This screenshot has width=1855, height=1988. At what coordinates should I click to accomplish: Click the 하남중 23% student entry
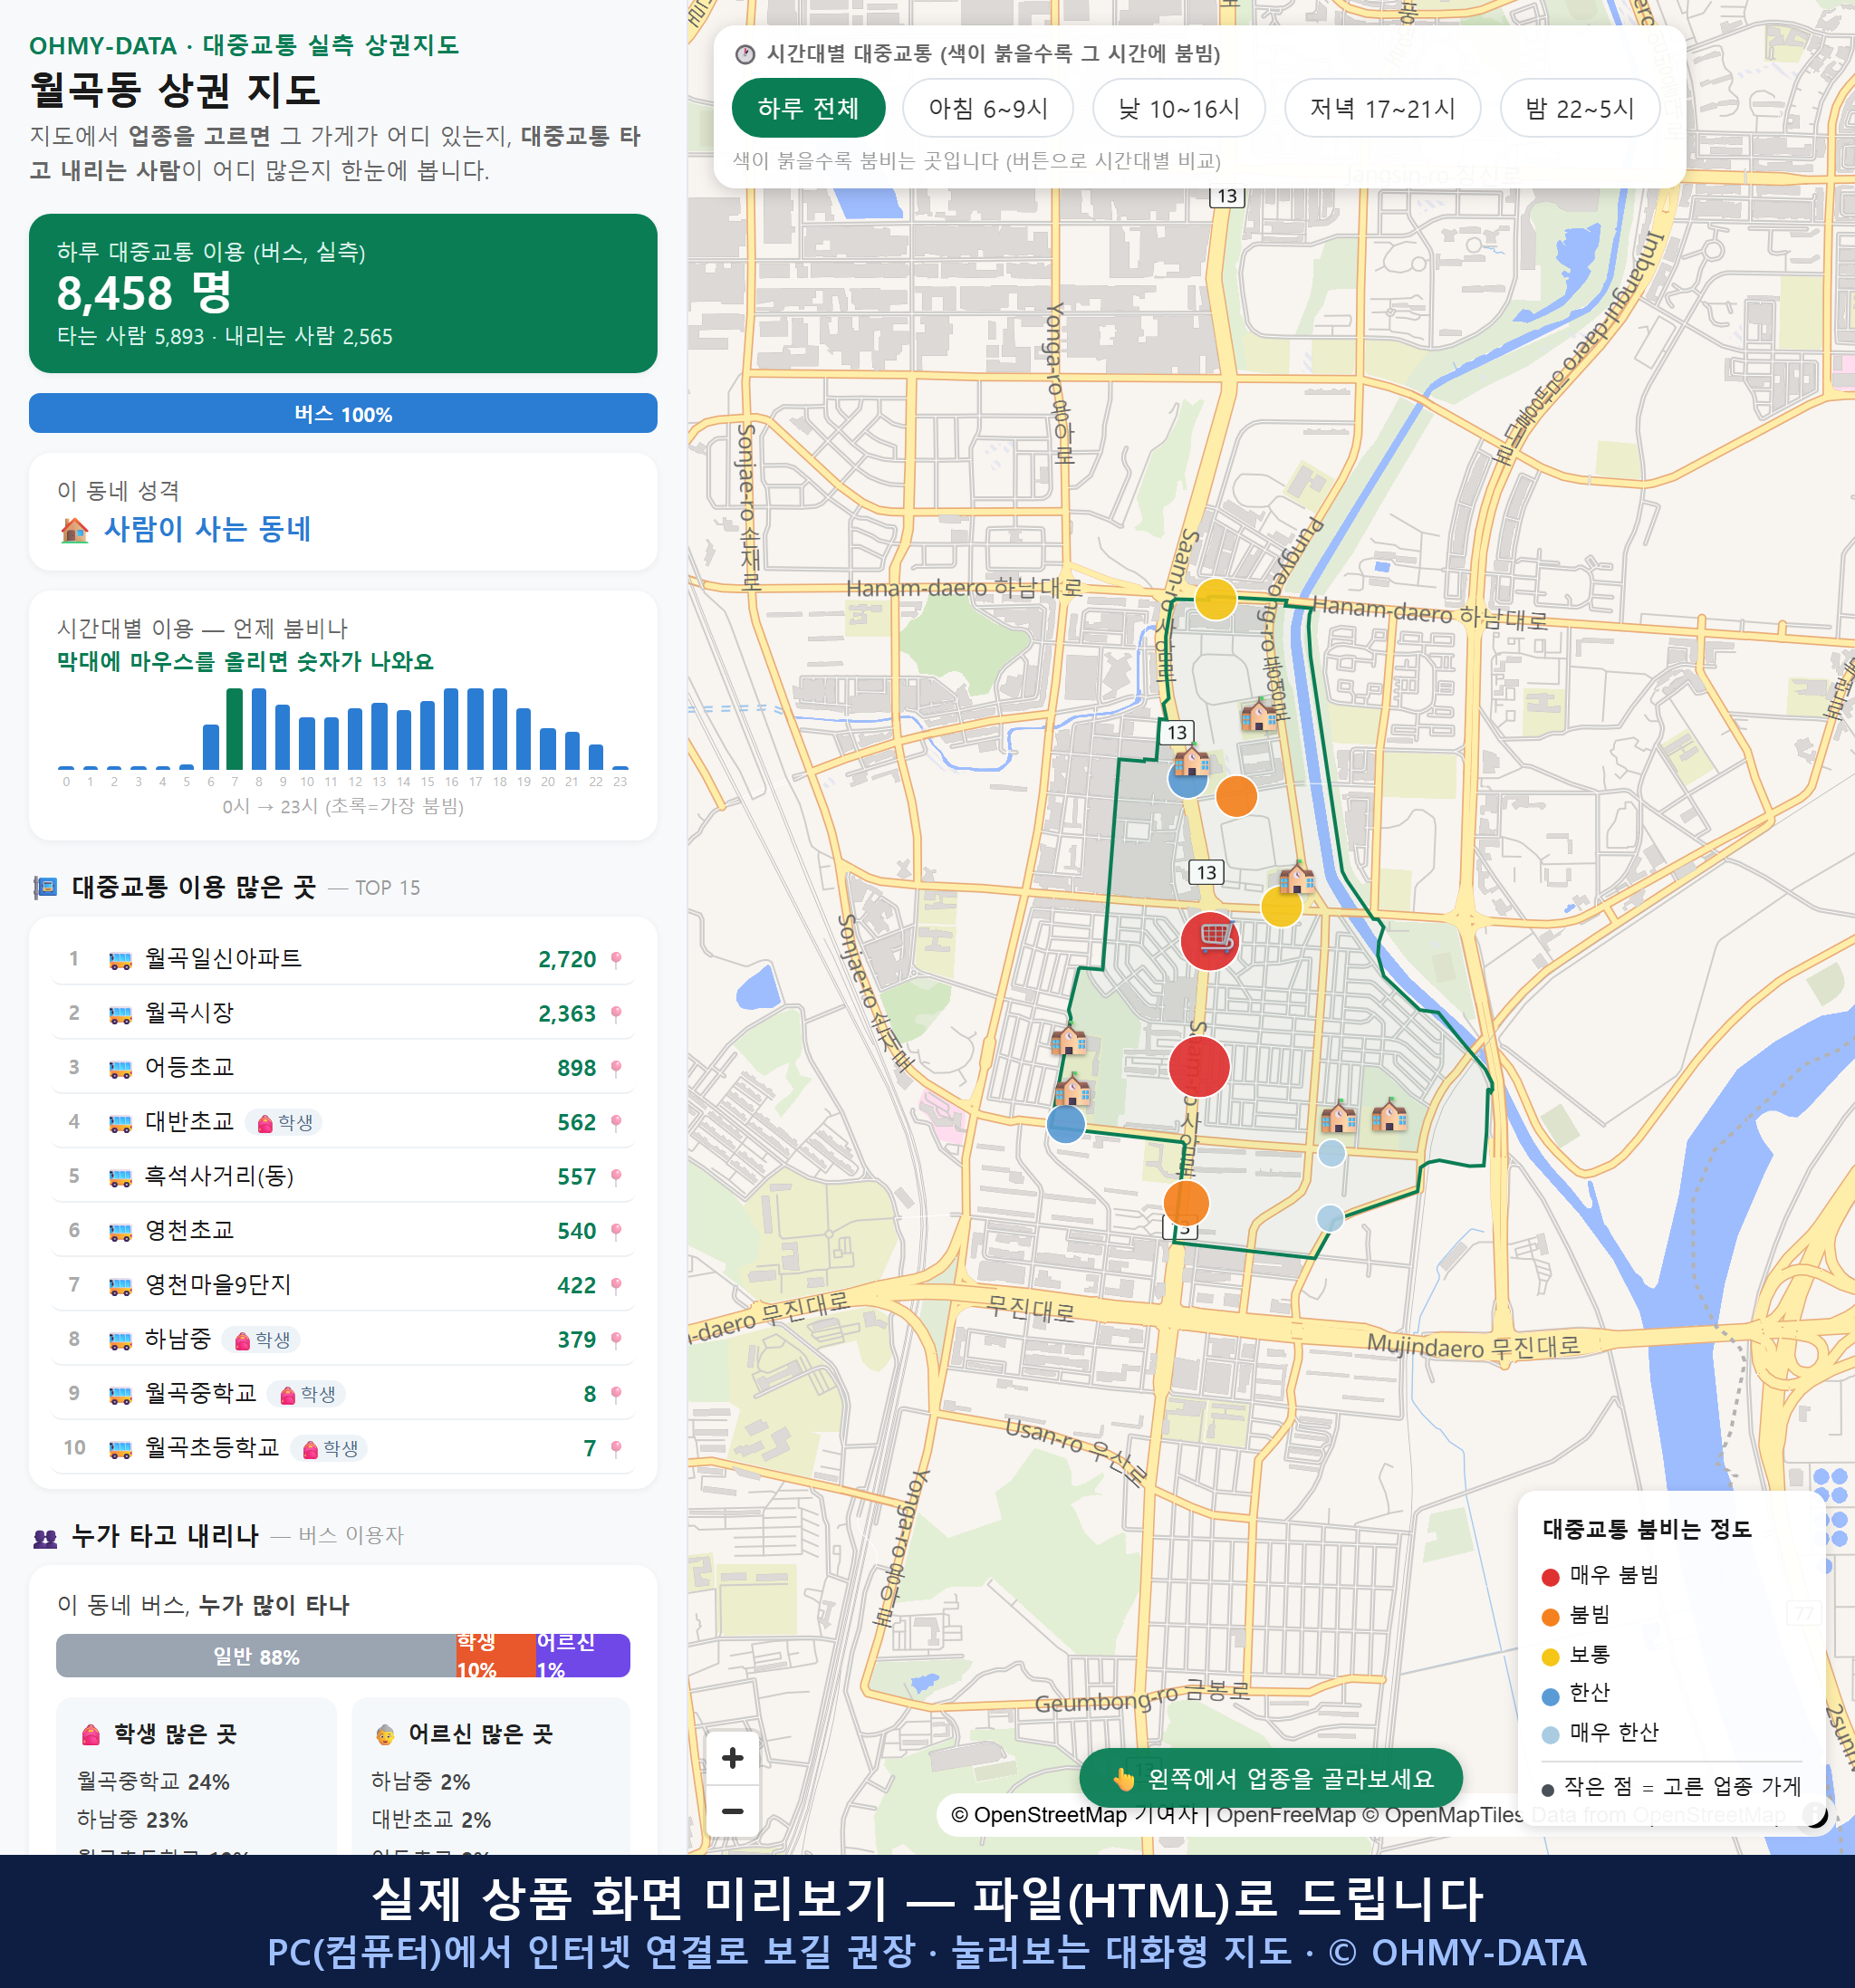(x=132, y=1819)
